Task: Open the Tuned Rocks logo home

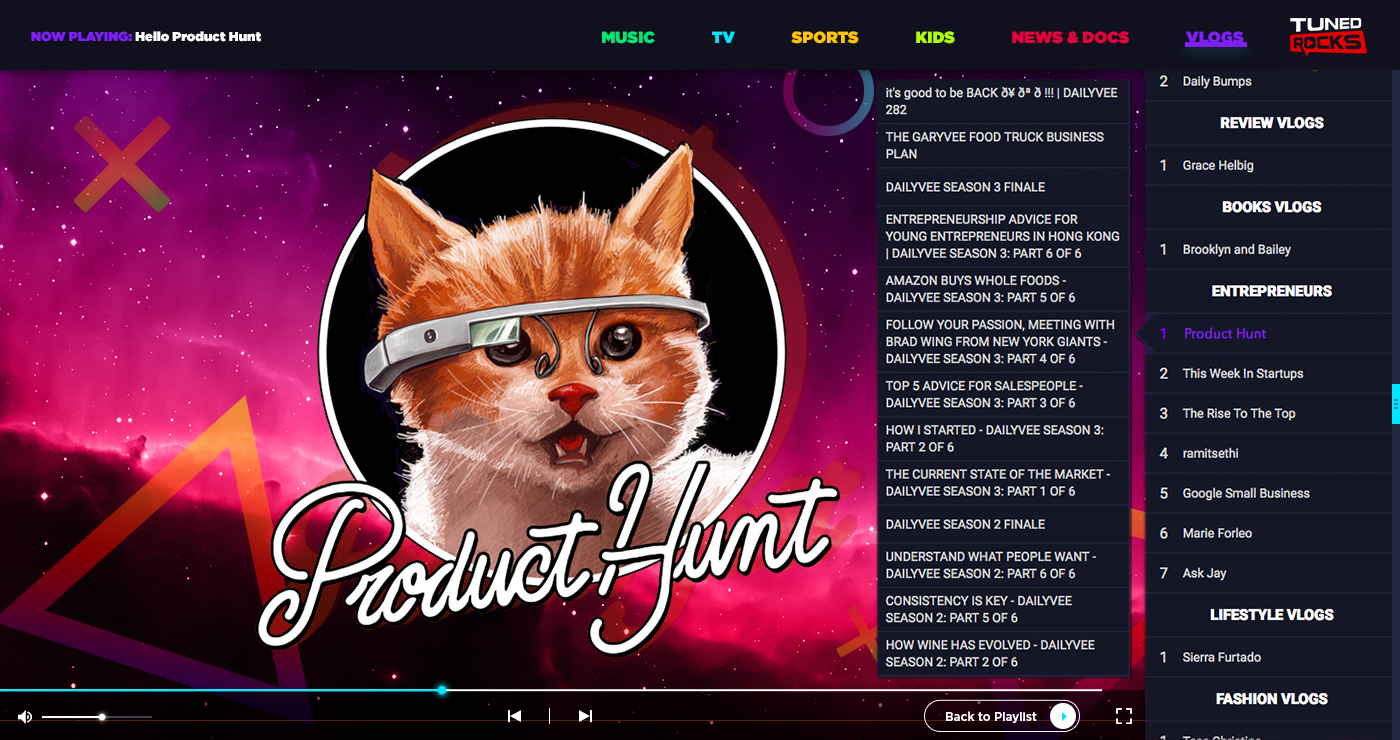Action: coord(1327,36)
